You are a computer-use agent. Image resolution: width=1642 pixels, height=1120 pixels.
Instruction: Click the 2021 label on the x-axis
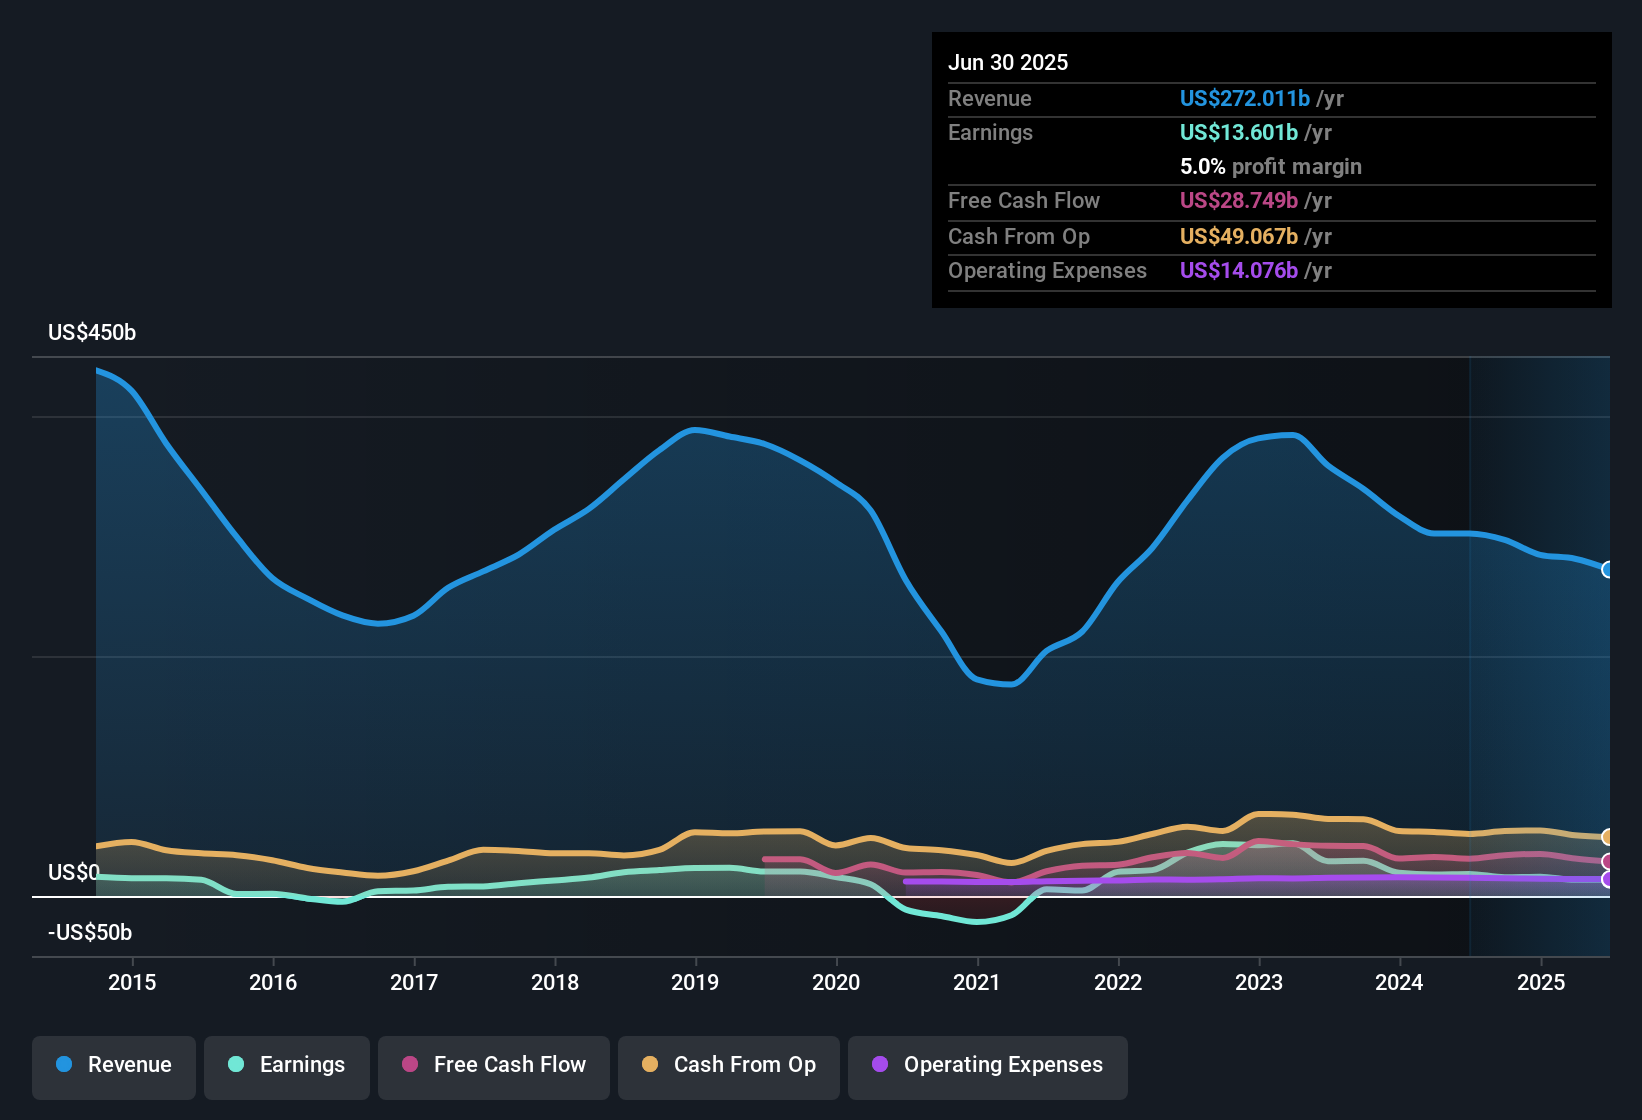point(978,982)
